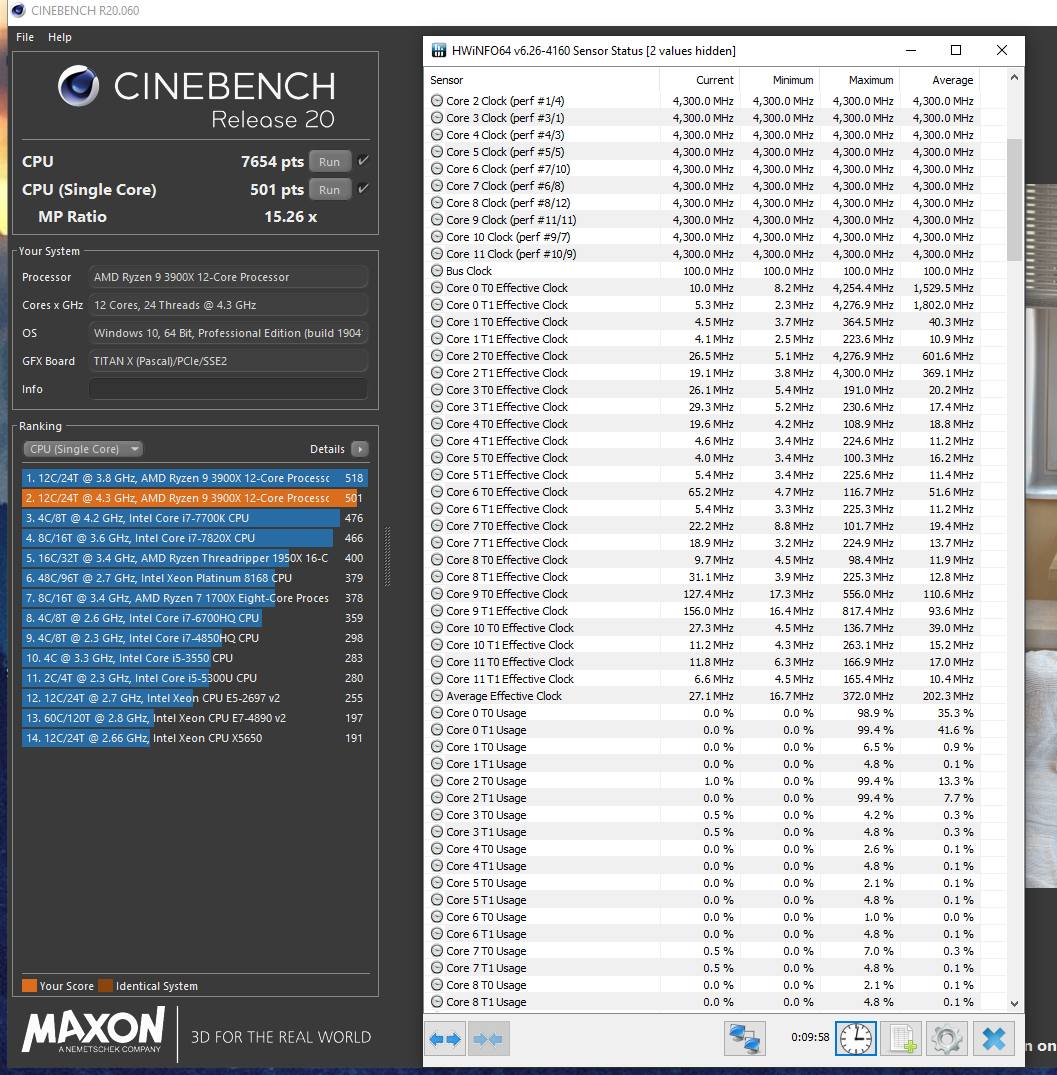The width and height of the screenshot is (1057, 1075).
Task: Click the Core 11 Clock row icon
Action: pos(437,254)
